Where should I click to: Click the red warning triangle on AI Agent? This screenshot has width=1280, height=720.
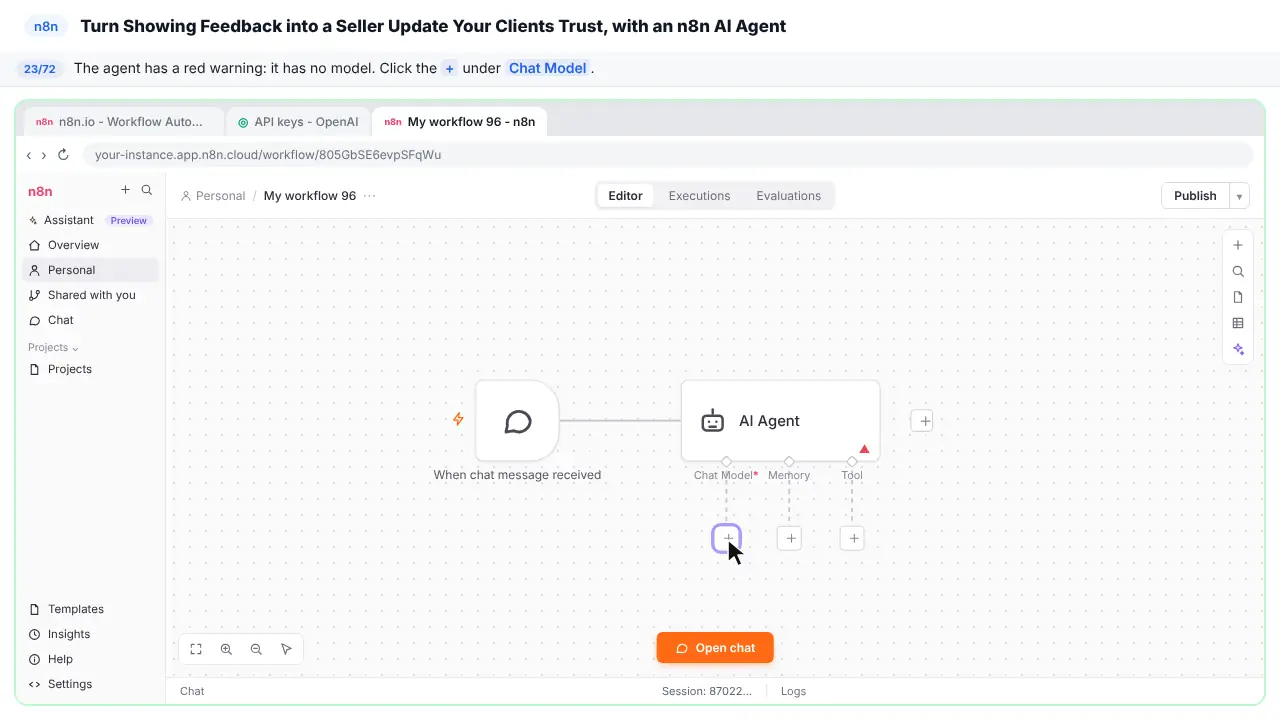pyautogui.click(x=864, y=449)
